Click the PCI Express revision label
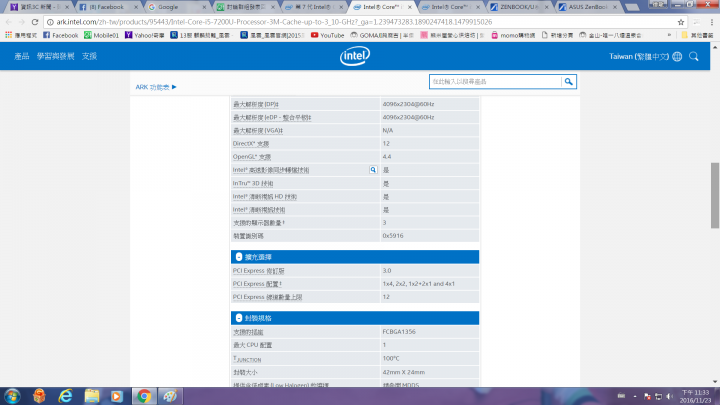The height and width of the screenshot is (405, 720). pyautogui.click(x=259, y=271)
